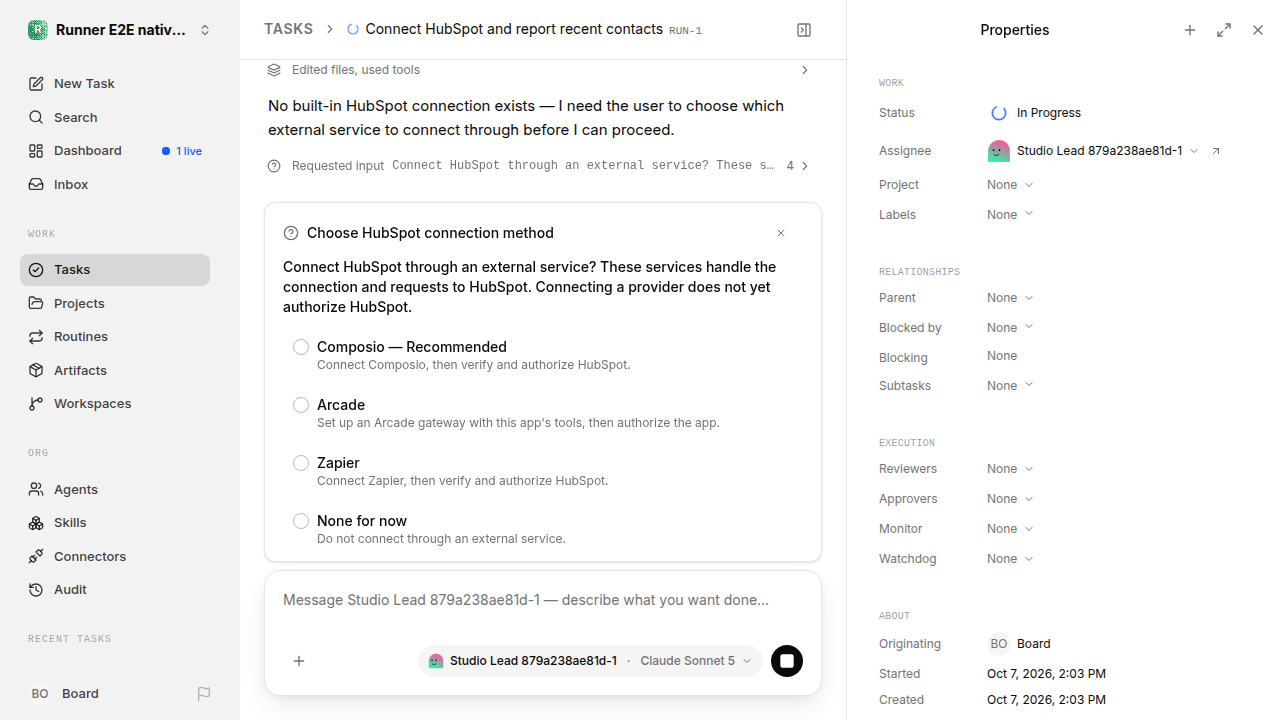Select the Zapier radio option
The width and height of the screenshot is (1280, 720).
[301, 463]
